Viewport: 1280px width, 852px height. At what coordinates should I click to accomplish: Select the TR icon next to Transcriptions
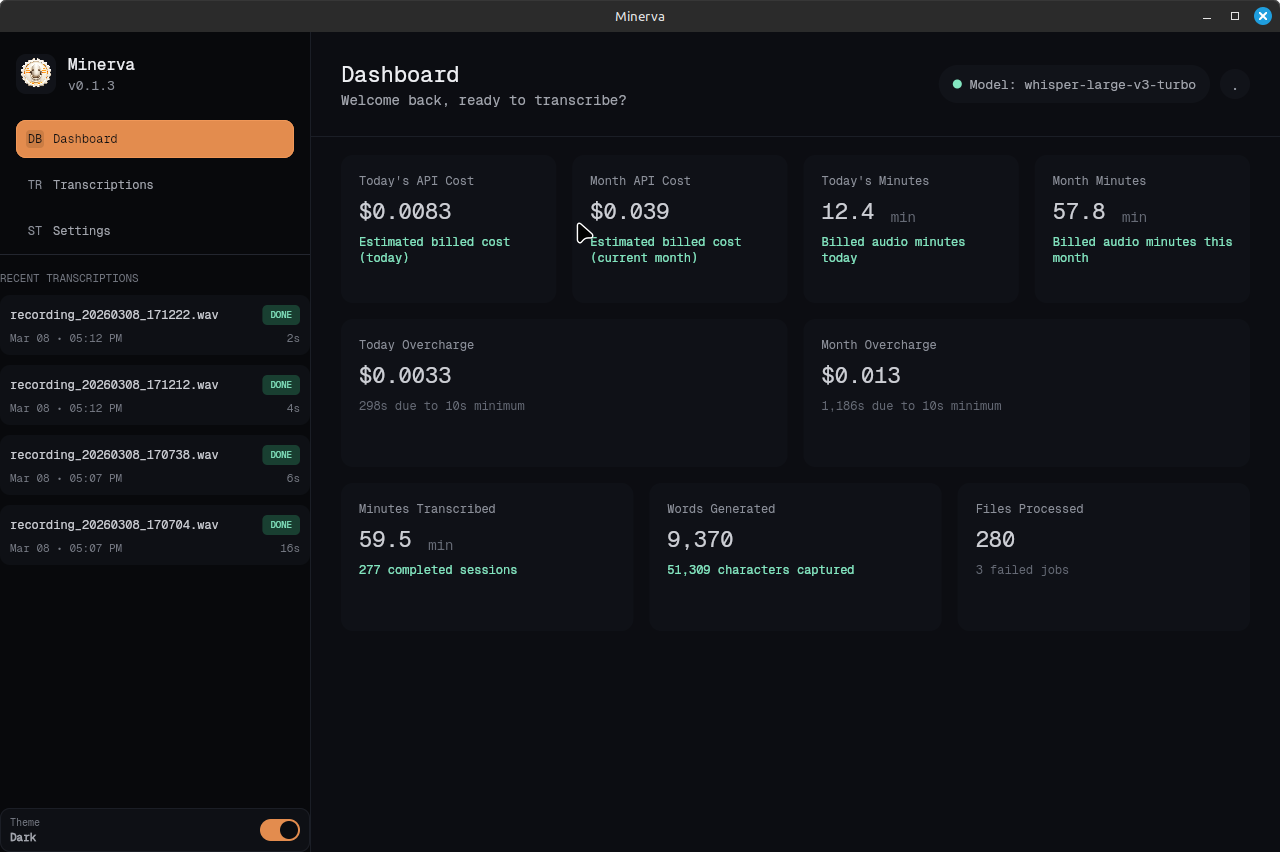[x=34, y=185]
